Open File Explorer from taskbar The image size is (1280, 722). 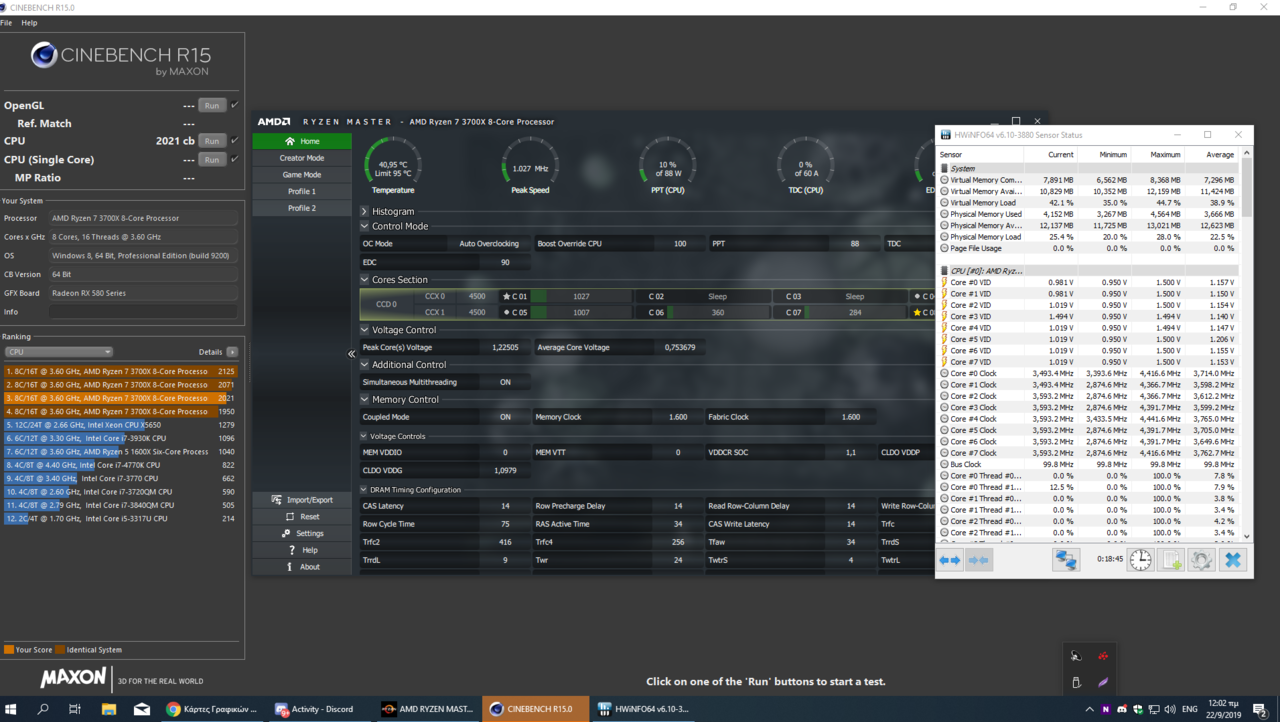point(108,709)
